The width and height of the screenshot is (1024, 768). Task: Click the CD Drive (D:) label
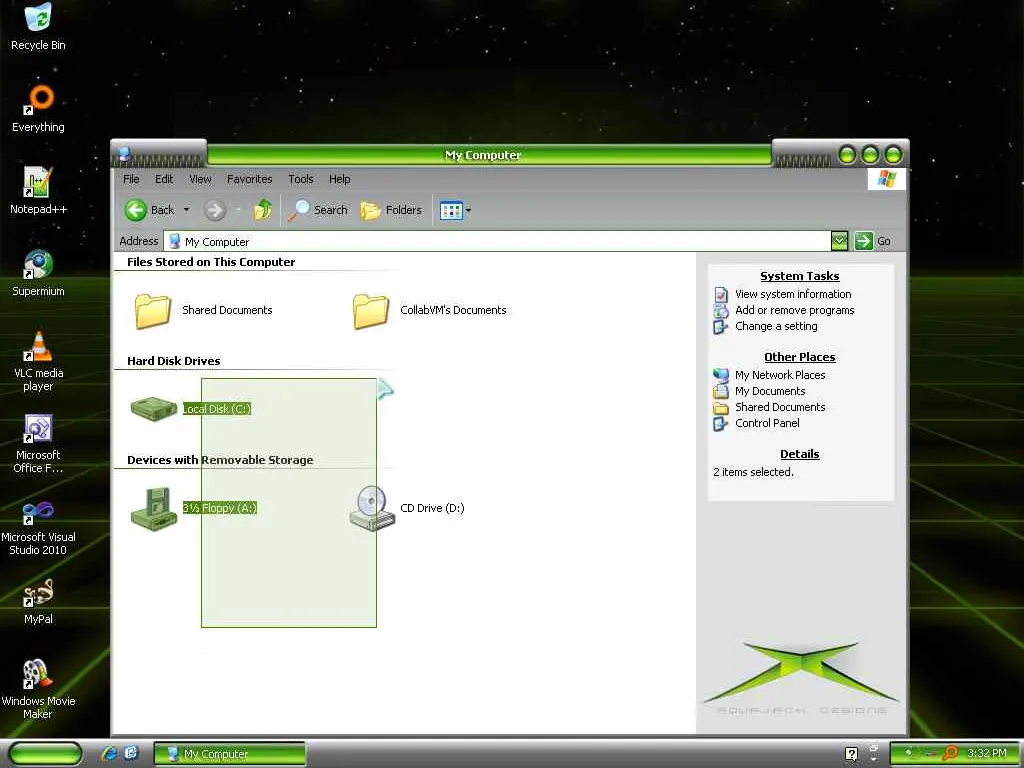point(432,508)
